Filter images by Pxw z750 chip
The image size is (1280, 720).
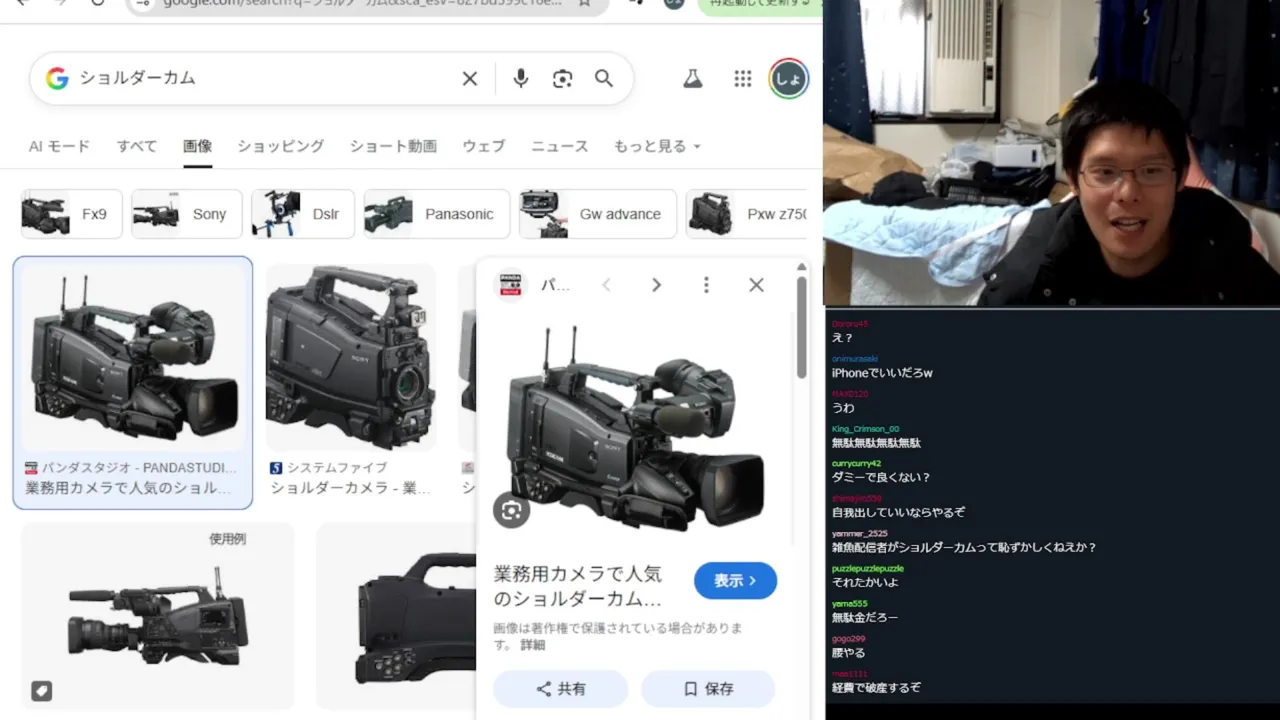[746, 214]
